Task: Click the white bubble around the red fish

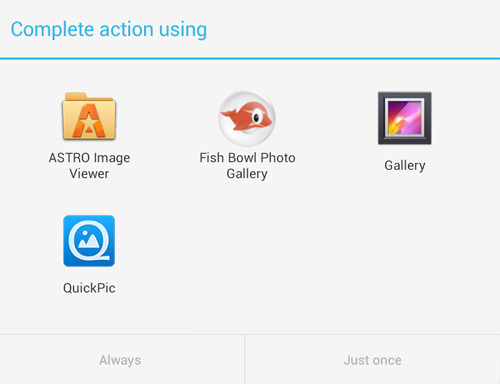Action: click(247, 118)
